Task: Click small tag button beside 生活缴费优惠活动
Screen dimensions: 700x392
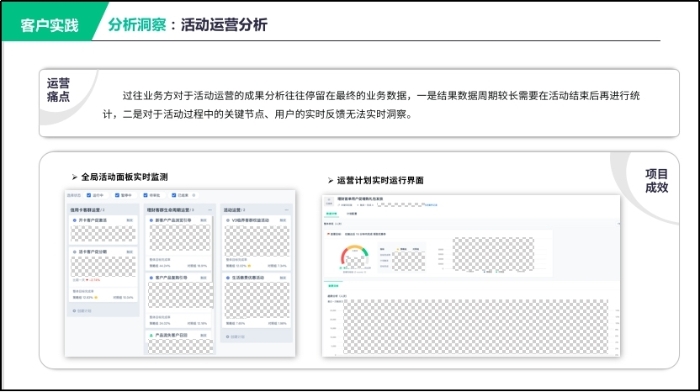Action: coord(283,278)
